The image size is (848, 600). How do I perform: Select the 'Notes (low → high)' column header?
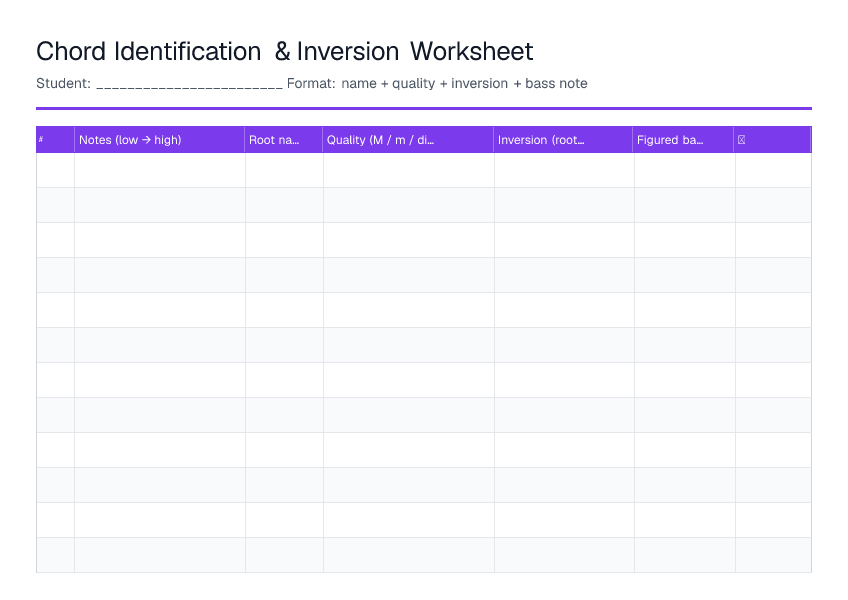[x=160, y=140]
